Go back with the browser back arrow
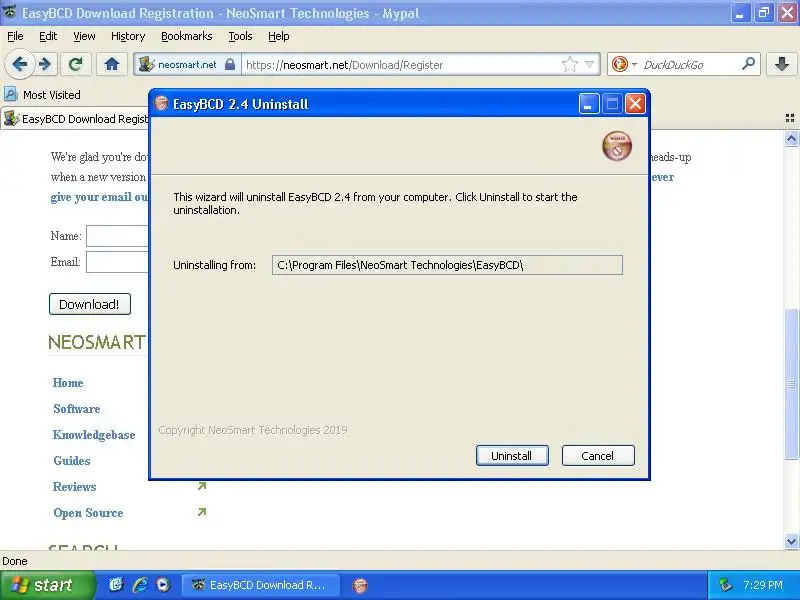The image size is (800, 600). coord(20,64)
